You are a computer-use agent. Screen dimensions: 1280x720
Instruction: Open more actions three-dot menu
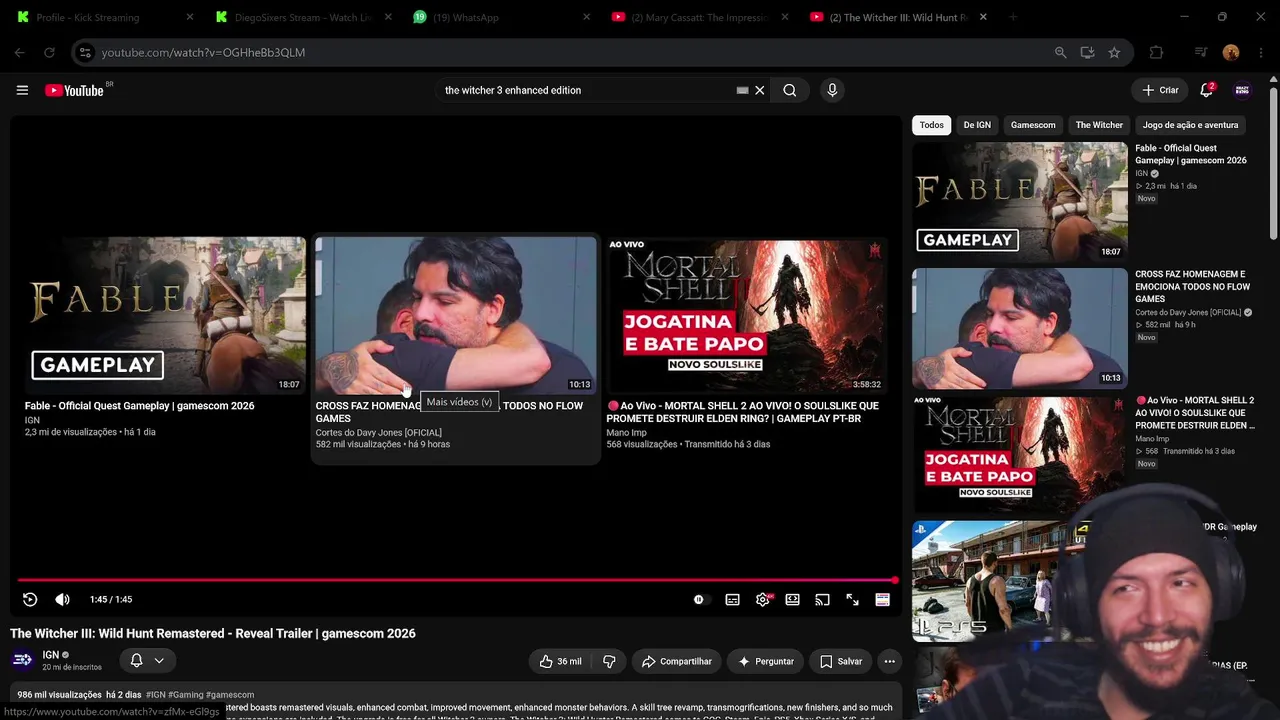[x=889, y=661]
